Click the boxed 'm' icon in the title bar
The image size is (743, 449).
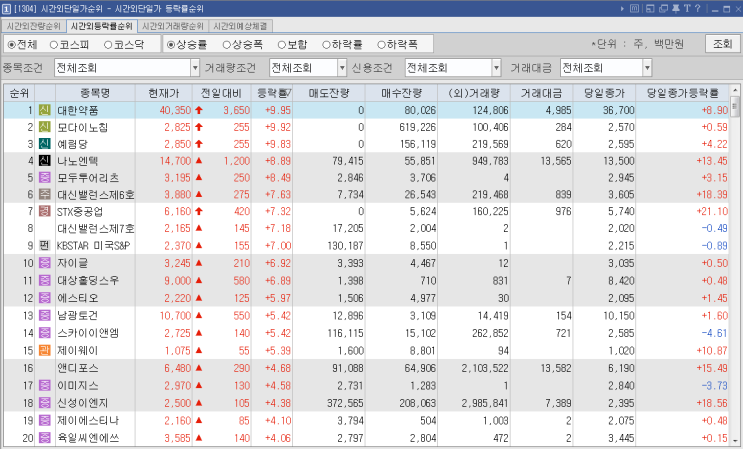tap(634, 9)
